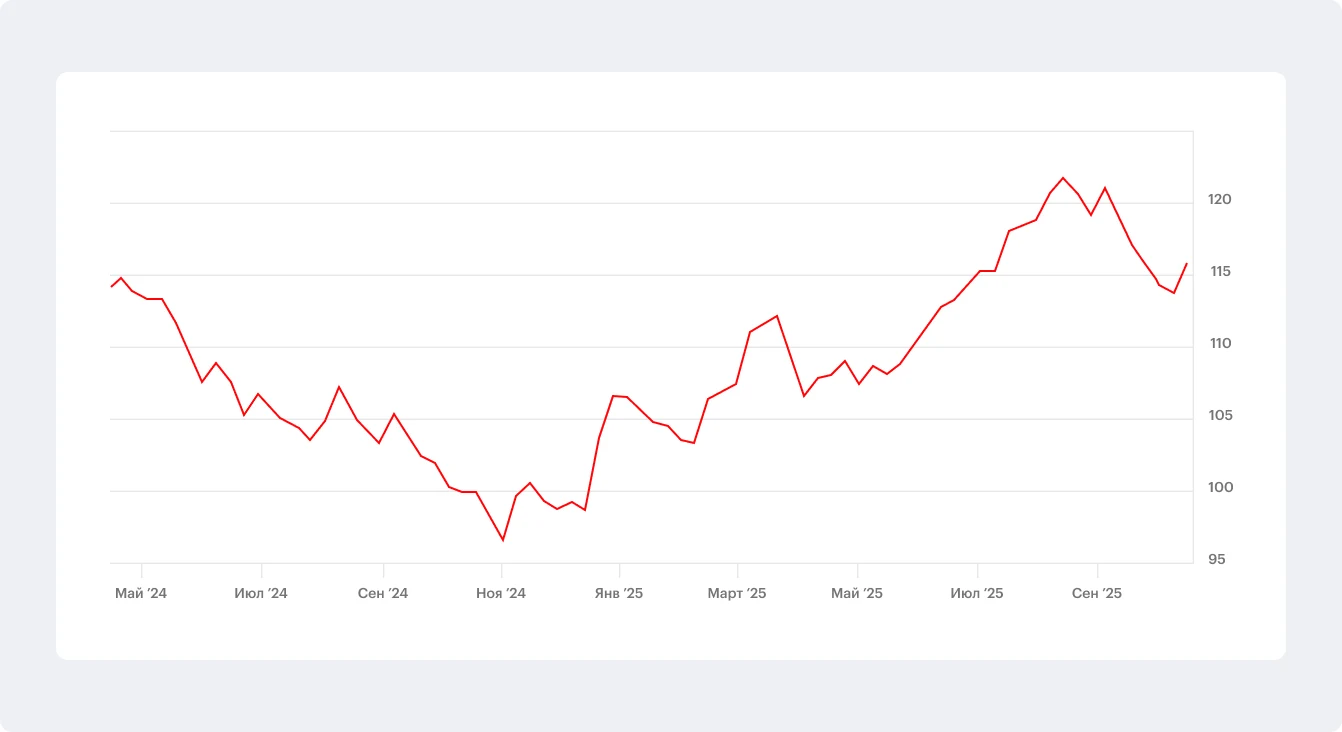
Task: Click the 95 value on the y-axis
Action: [1216, 560]
